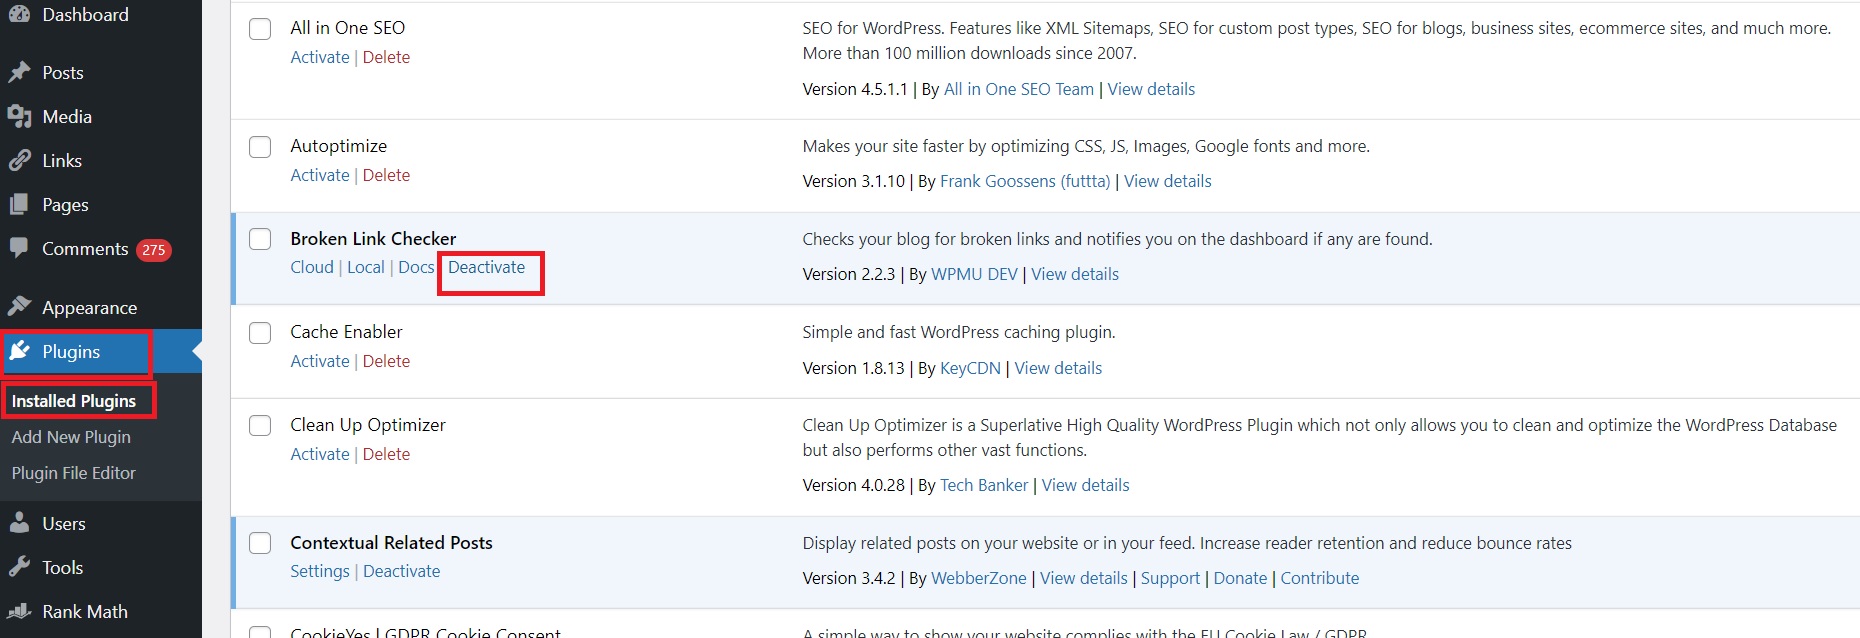Open Contextual Related Posts Support link
The image size is (1860, 638).
coord(1170,578)
